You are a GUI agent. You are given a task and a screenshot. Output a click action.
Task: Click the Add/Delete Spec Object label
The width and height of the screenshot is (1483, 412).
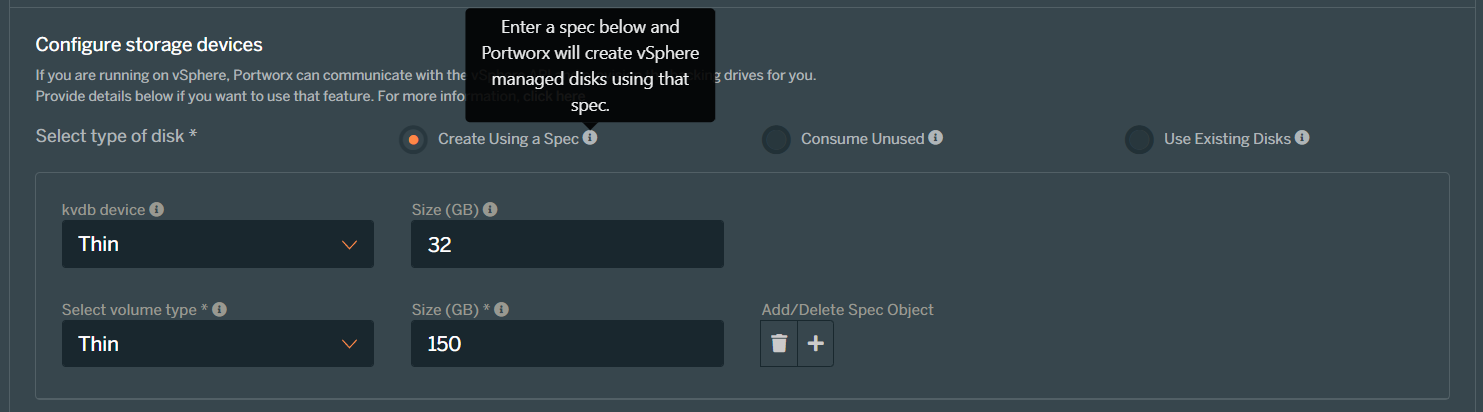pyautogui.click(x=847, y=310)
